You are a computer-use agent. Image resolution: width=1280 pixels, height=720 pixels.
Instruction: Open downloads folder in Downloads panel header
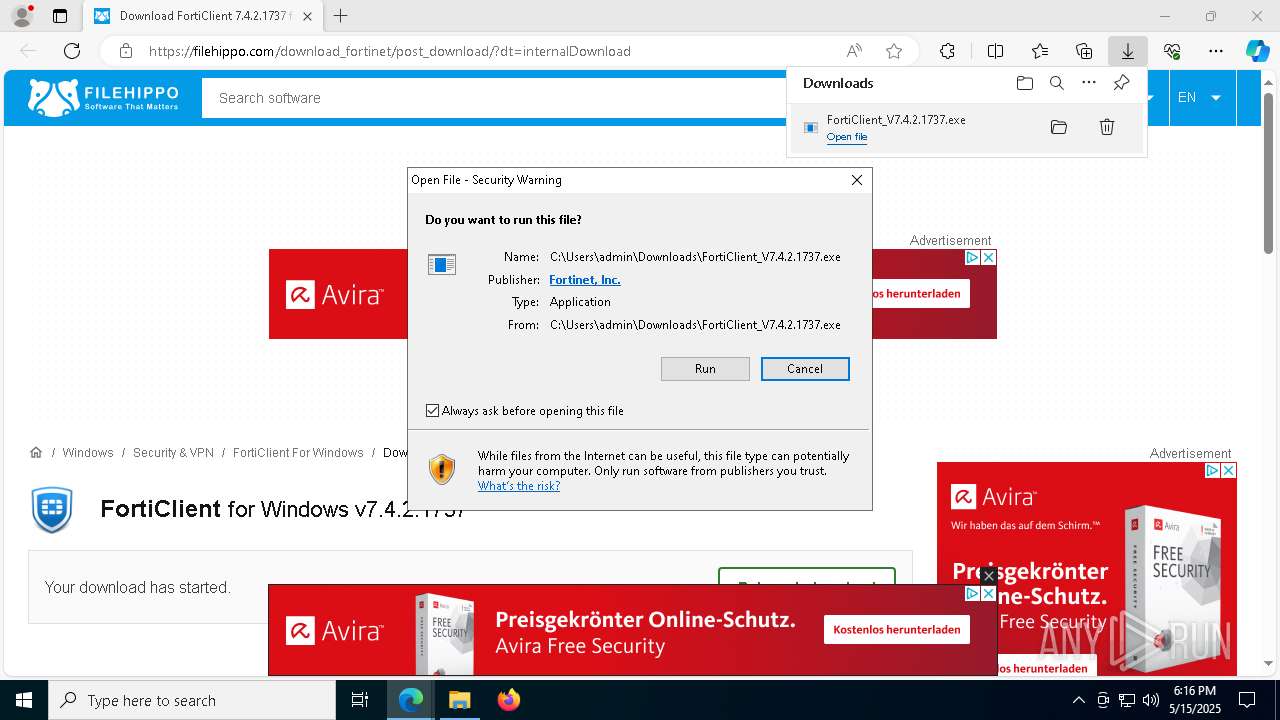tap(1024, 83)
